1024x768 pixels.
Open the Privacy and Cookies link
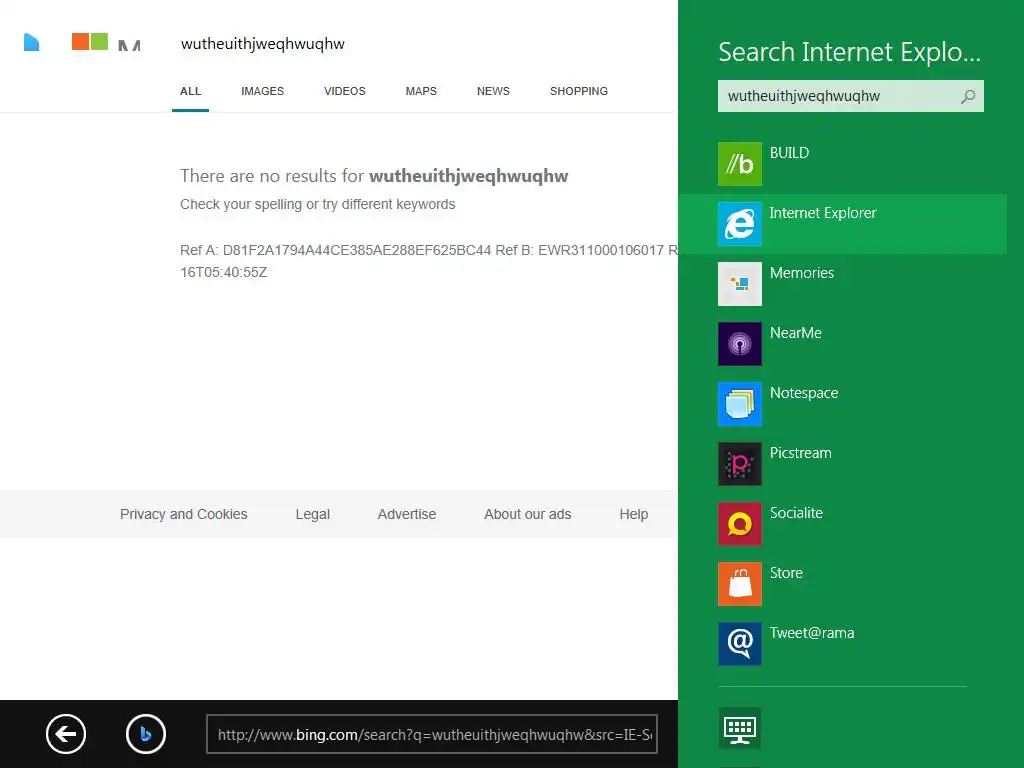point(184,515)
